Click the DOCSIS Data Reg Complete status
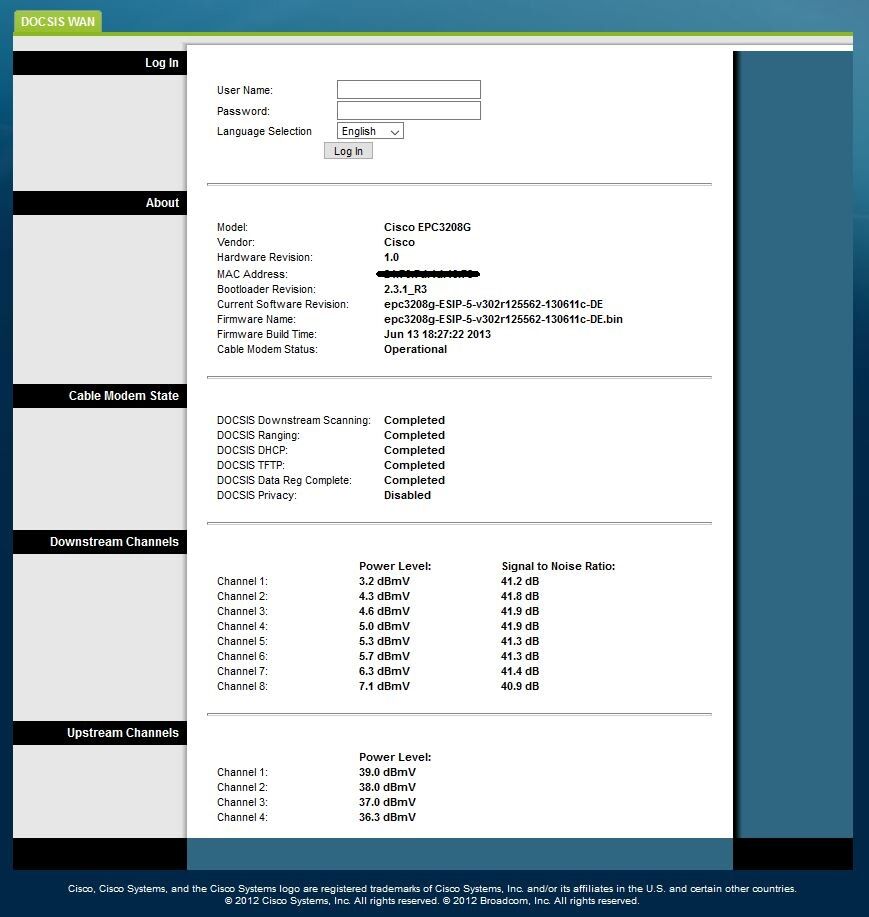 tap(414, 480)
